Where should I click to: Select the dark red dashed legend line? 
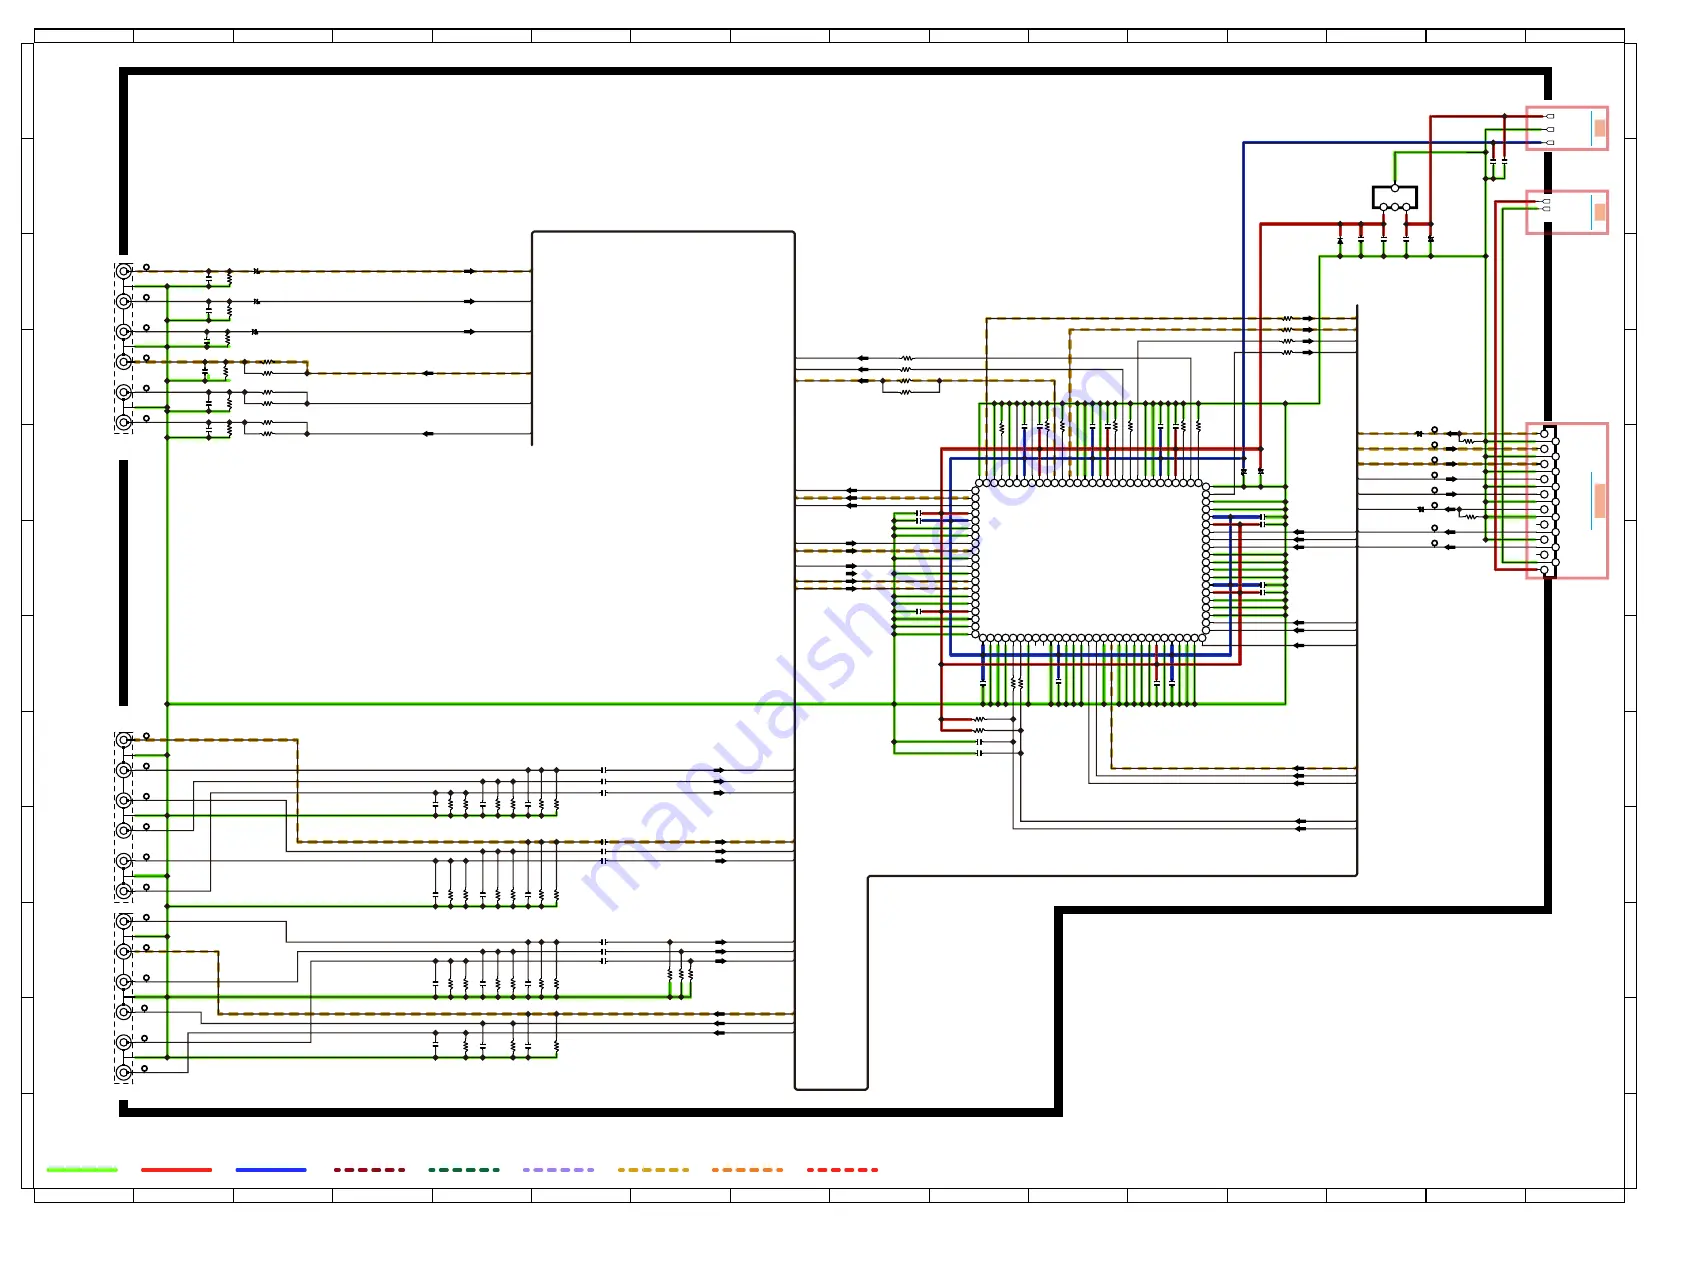[x=369, y=1169]
